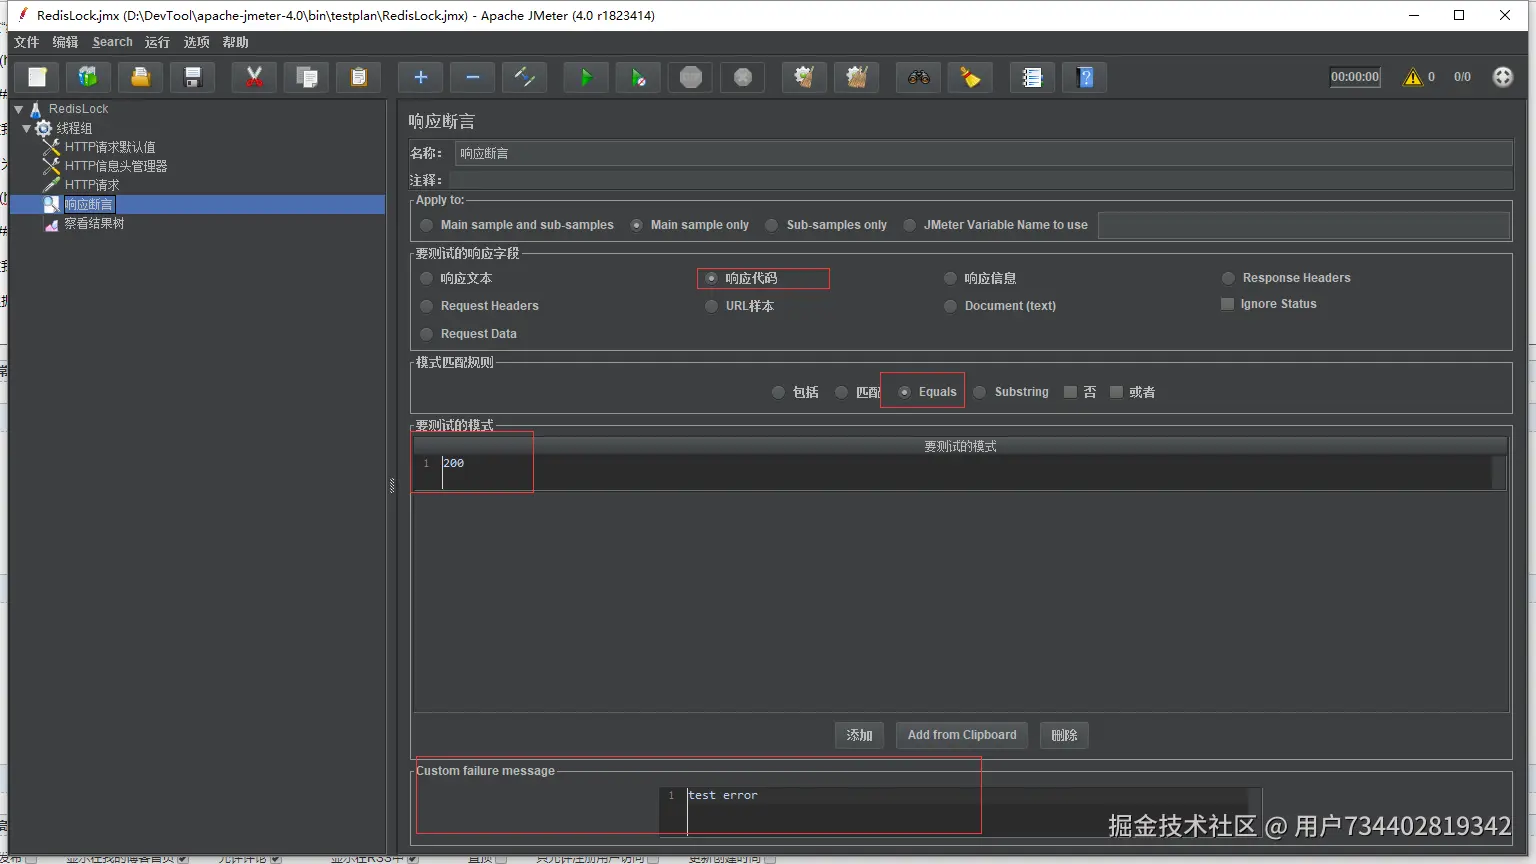Select HTTP请求默认值 in the tree

coord(110,147)
